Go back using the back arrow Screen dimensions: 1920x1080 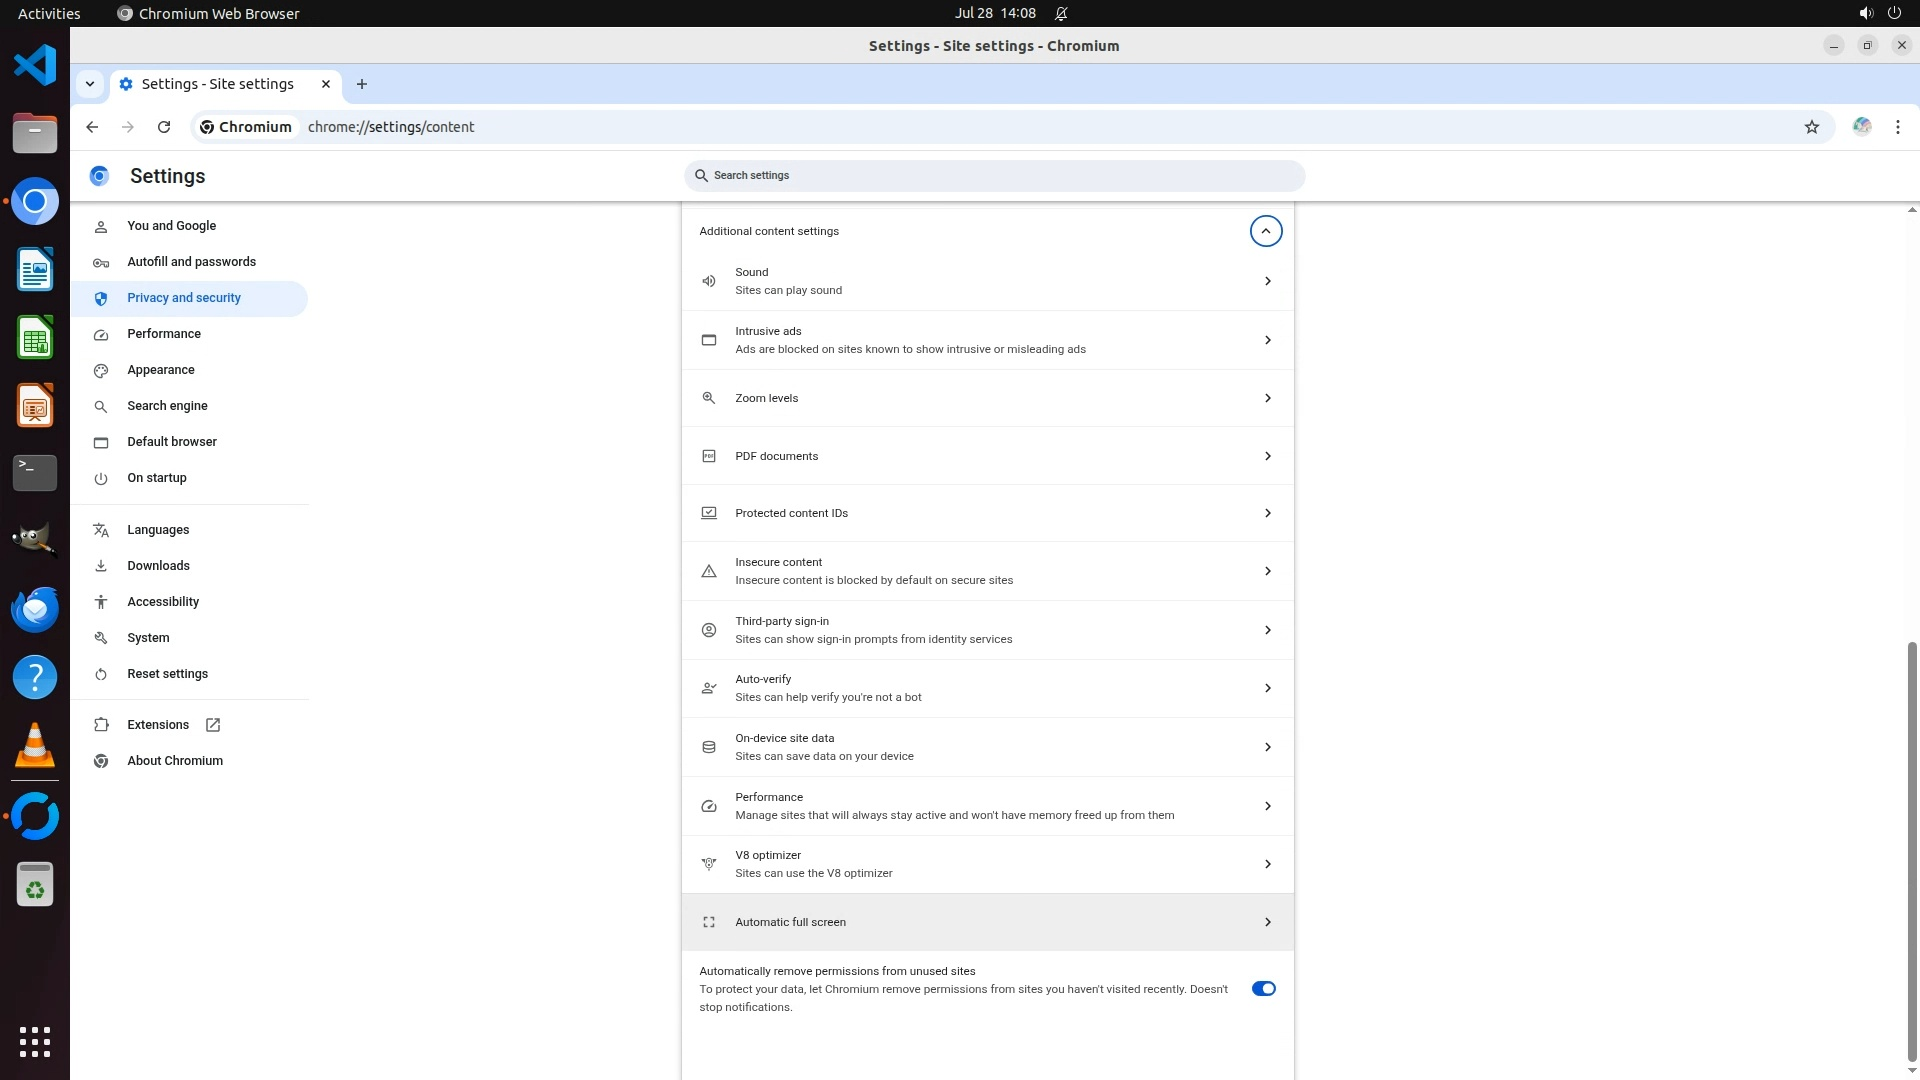92,127
